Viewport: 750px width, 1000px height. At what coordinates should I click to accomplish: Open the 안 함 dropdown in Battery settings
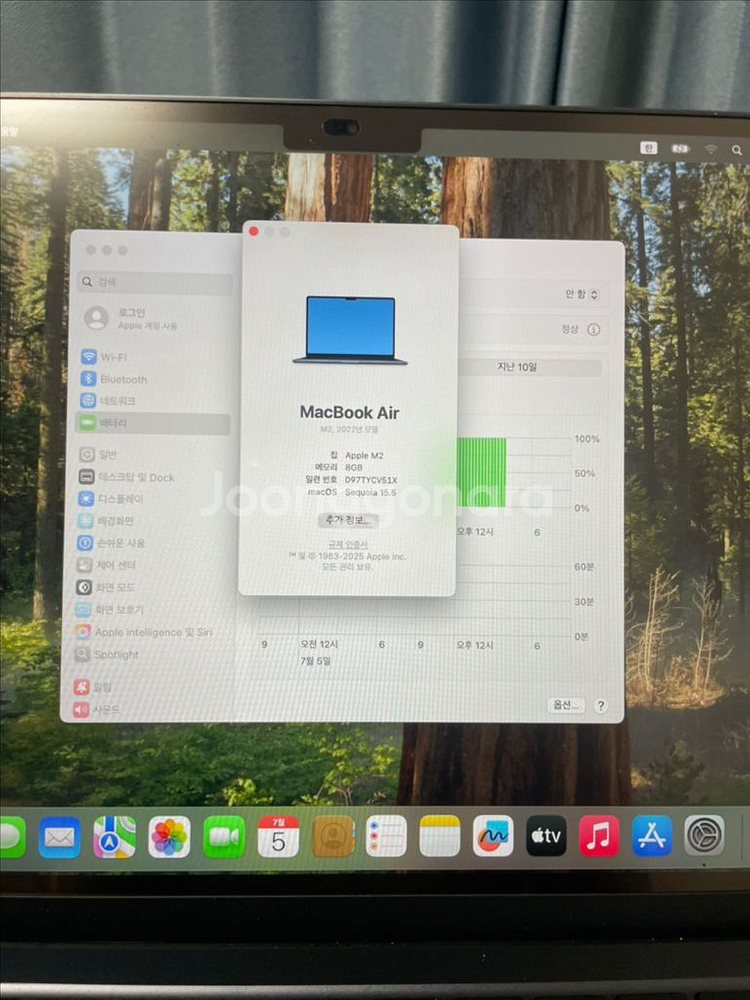pyautogui.click(x=582, y=294)
